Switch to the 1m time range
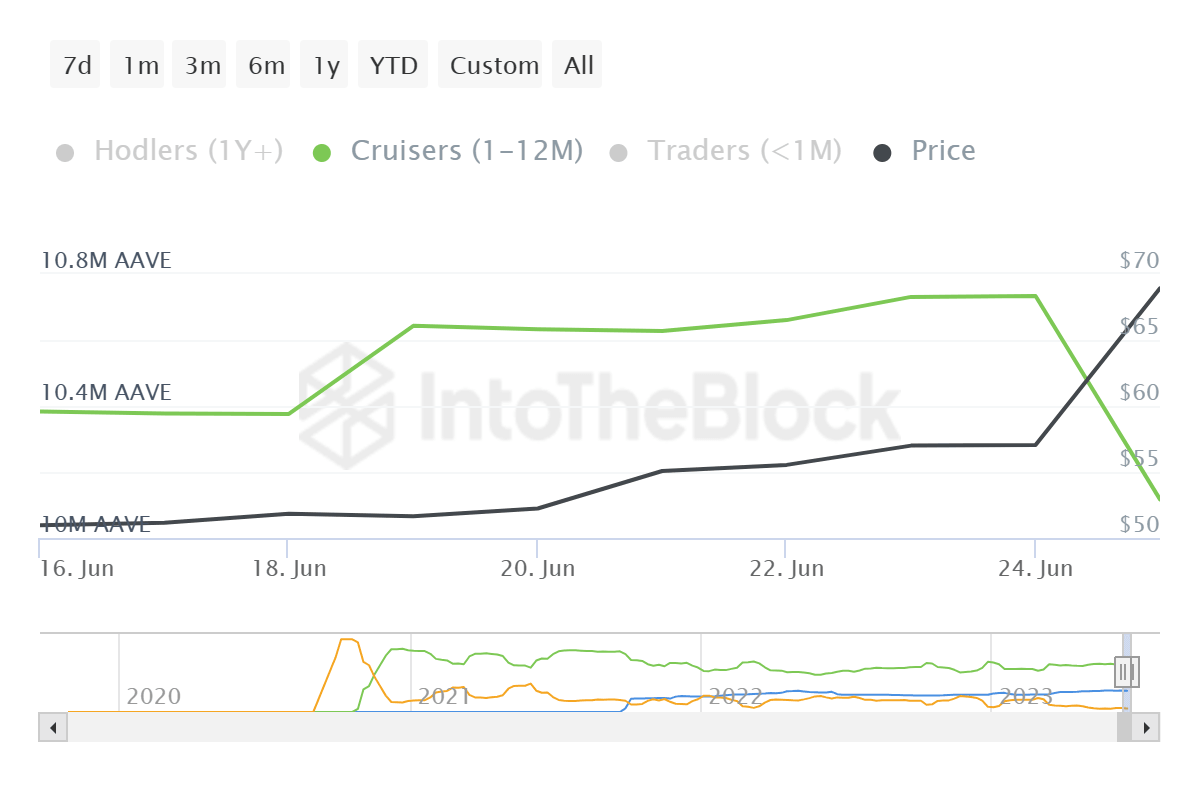The width and height of the screenshot is (1200, 800). [140, 66]
